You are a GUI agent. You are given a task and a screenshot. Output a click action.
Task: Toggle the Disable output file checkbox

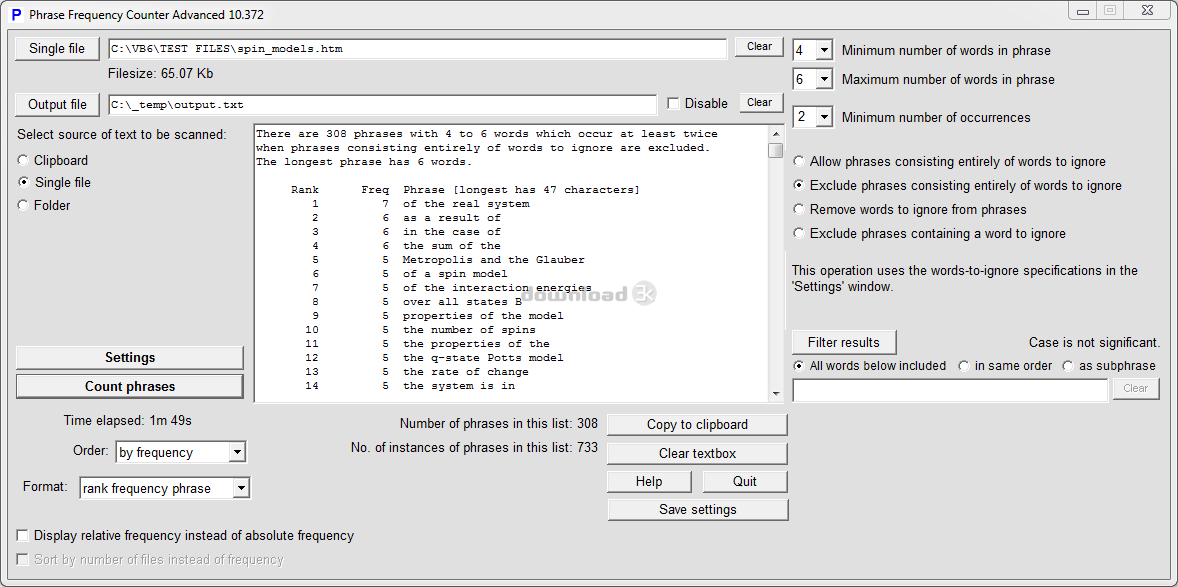tap(674, 104)
